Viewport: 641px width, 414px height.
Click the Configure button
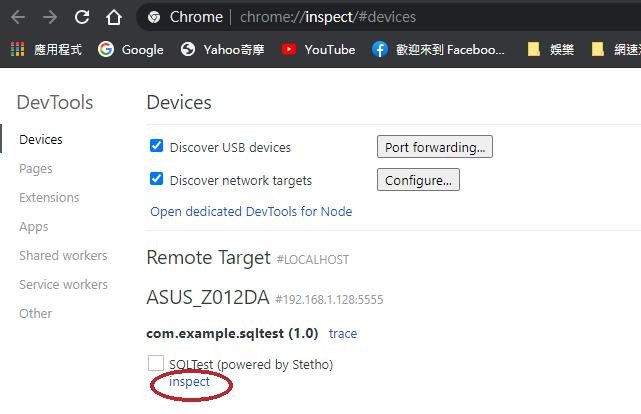point(418,180)
